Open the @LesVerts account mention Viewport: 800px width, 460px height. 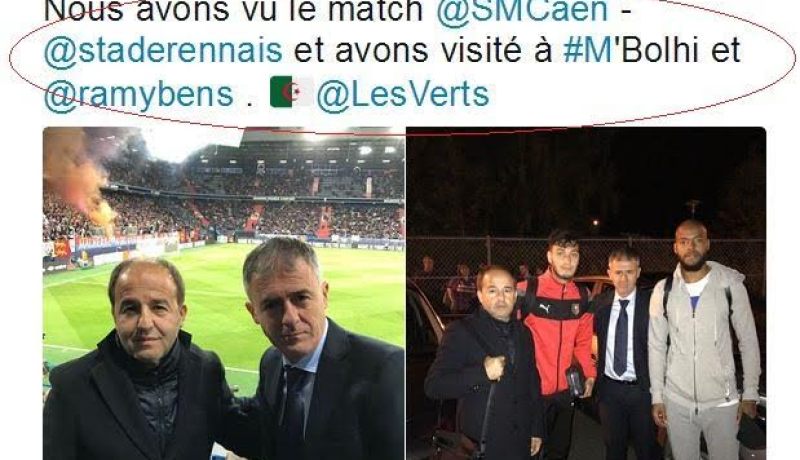[x=403, y=94]
